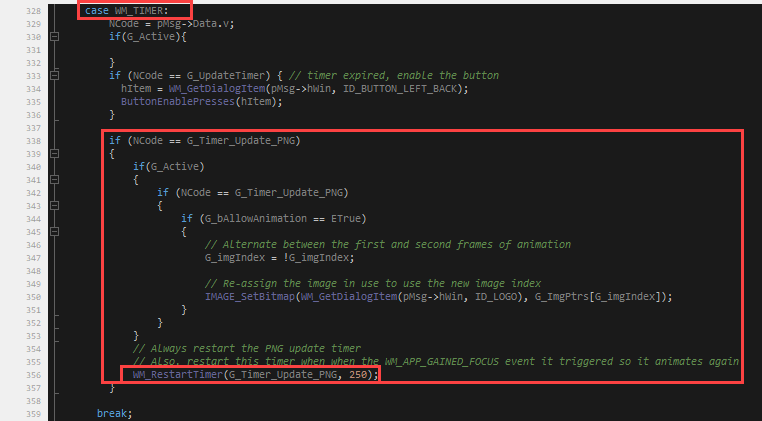This screenshot has width=762, height=421.
Task: Click the ID_BUTTON_LEFT_BACK identifier
Action: [408, 88]
